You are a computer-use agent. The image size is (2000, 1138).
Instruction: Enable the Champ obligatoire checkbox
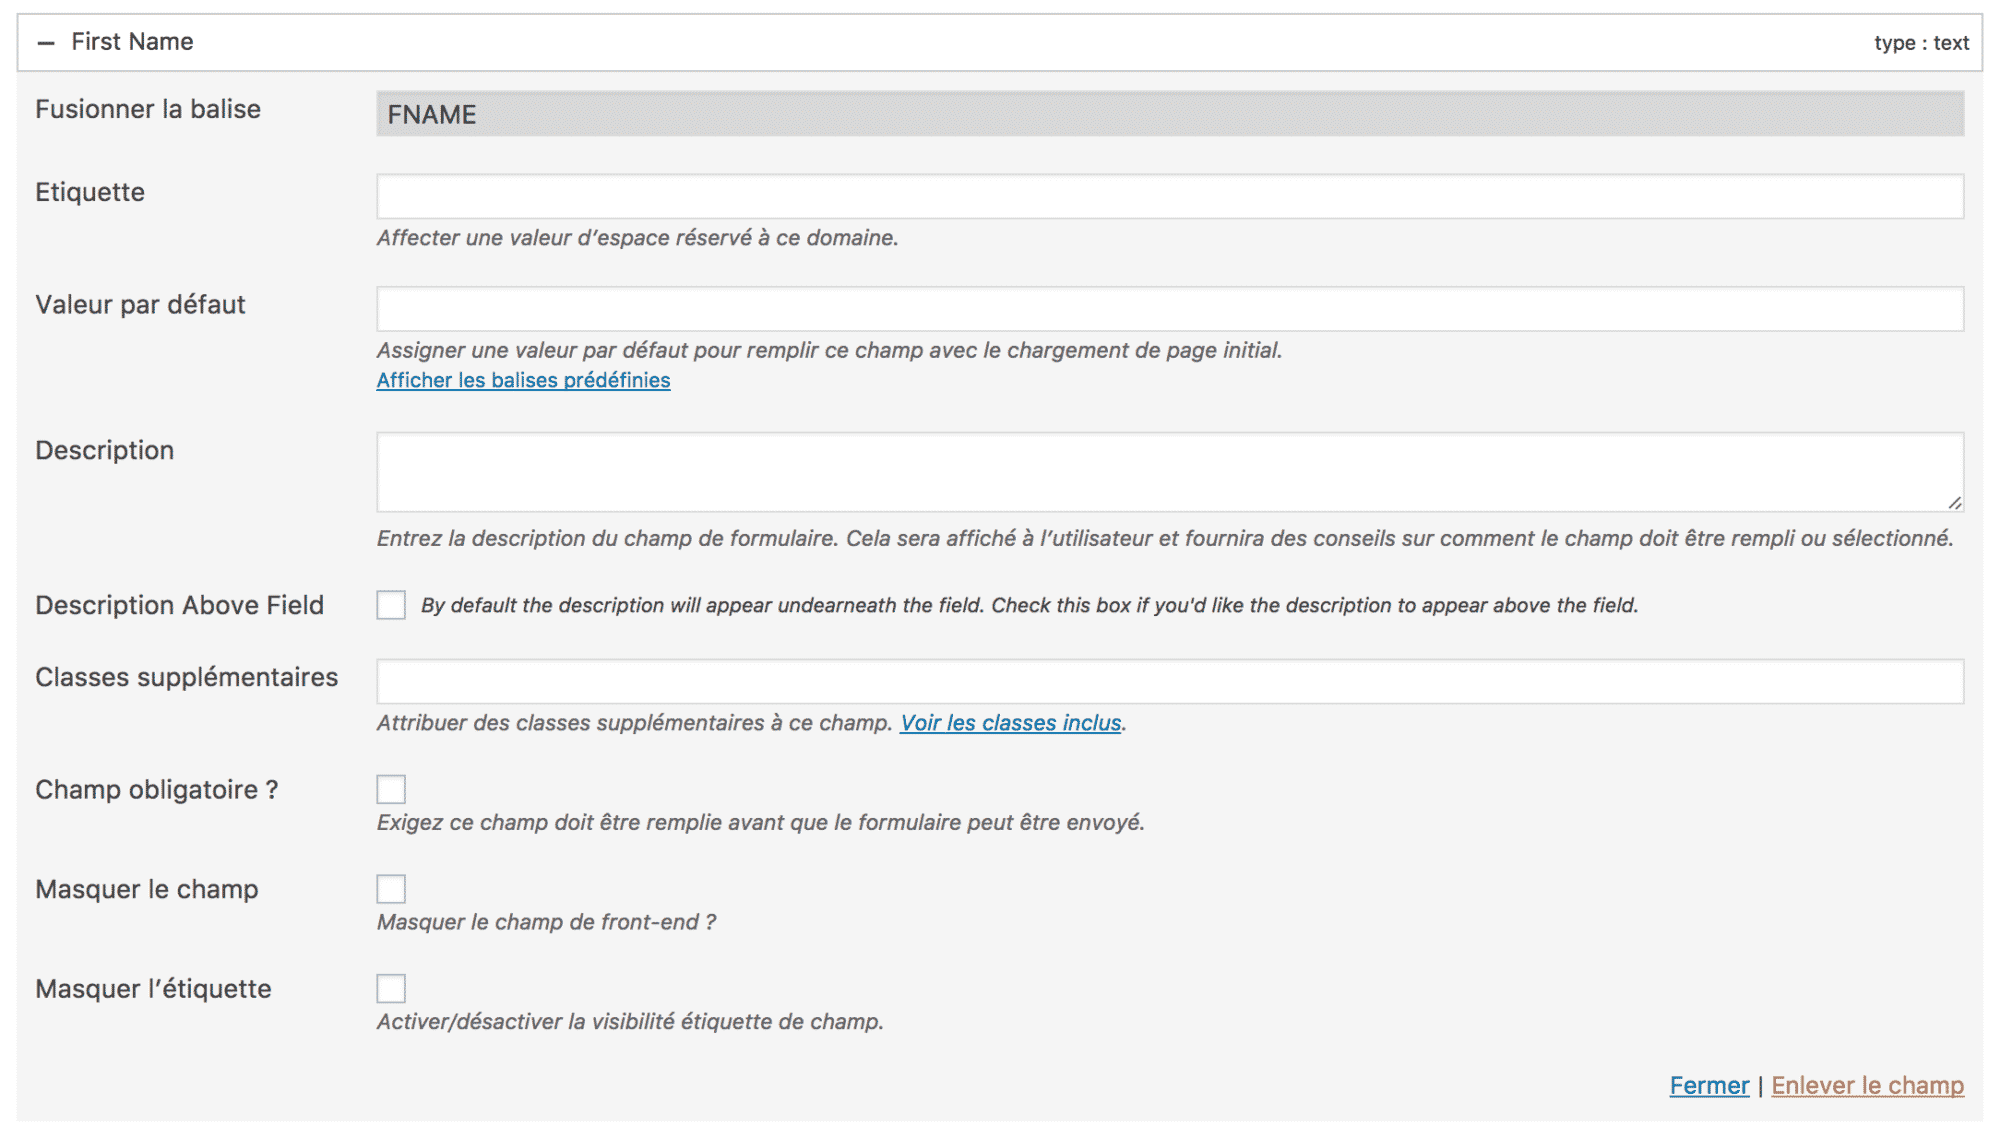click(391, 789)
